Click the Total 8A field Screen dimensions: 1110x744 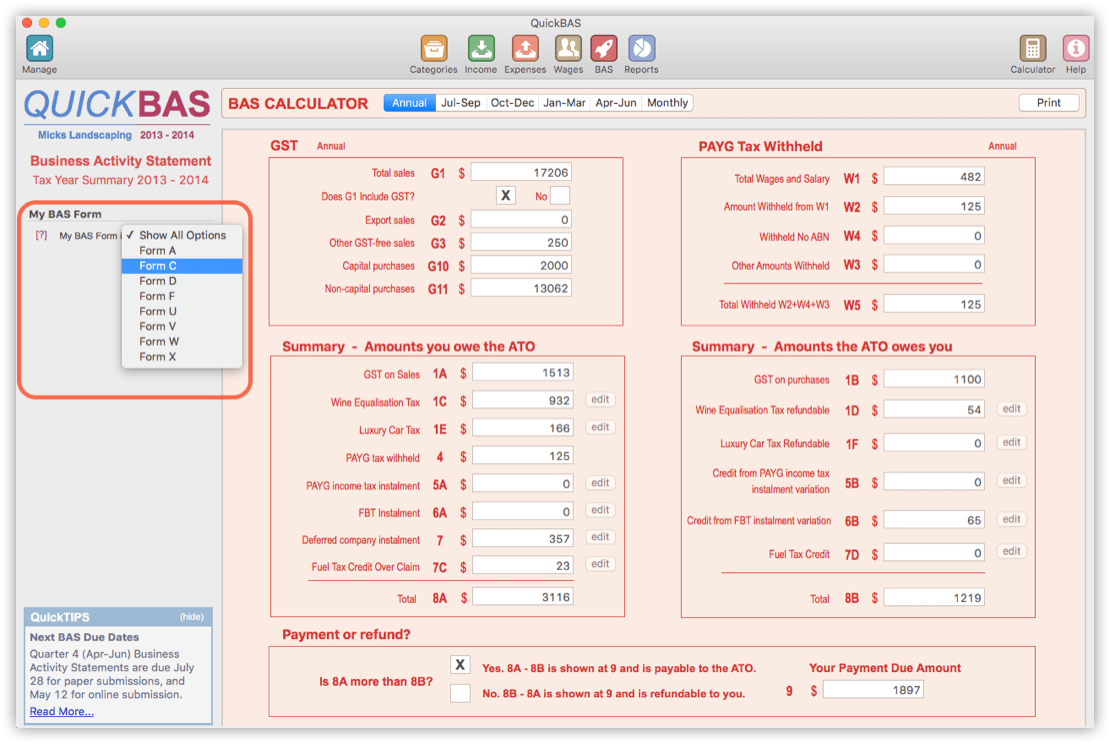point(523,597)
